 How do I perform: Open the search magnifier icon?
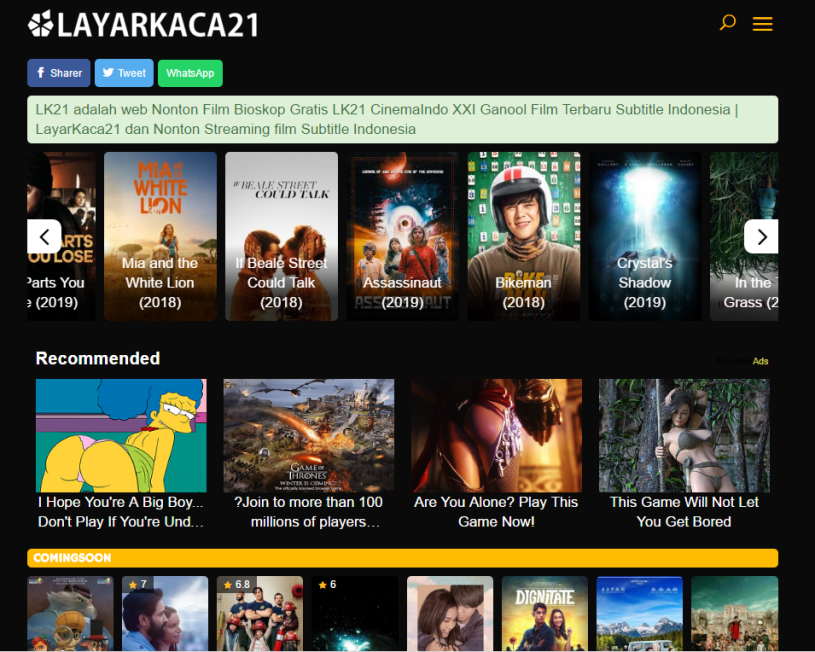(x=727, y=22)
